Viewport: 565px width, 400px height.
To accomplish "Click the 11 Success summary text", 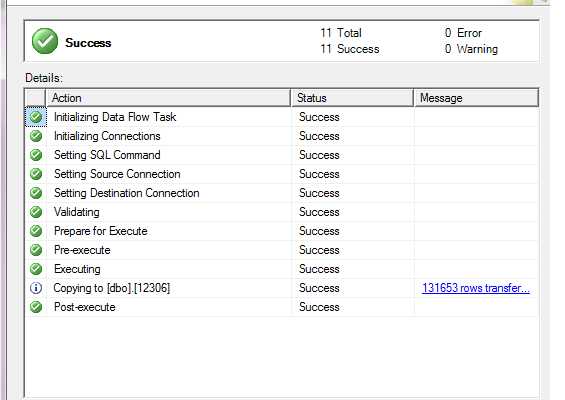I will pyautogui.click(x=350, y=49).
